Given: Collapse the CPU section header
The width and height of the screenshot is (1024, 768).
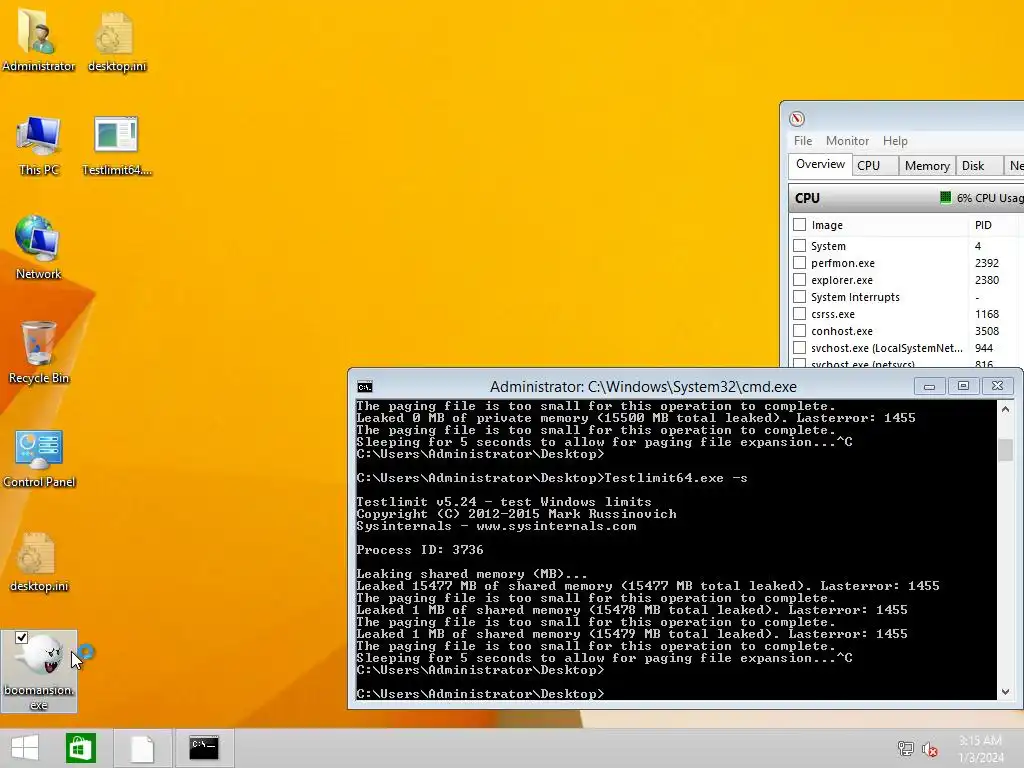Looking at the screenshot, I should click(x=906, y=198).
